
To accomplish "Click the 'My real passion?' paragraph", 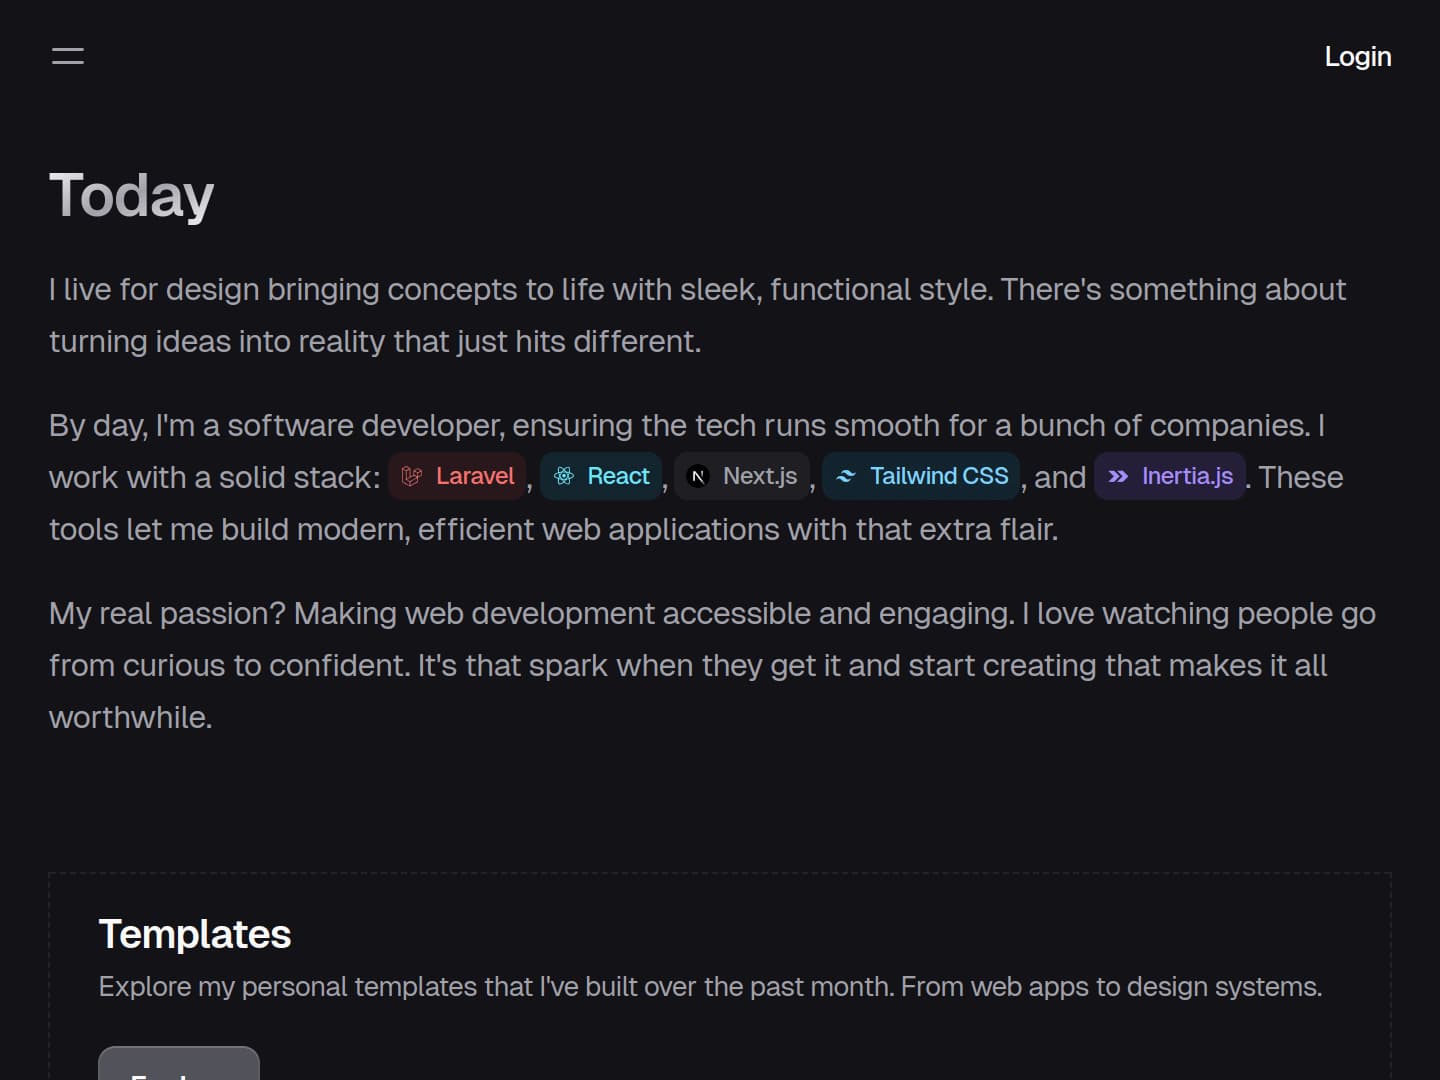I will (712, 665).
